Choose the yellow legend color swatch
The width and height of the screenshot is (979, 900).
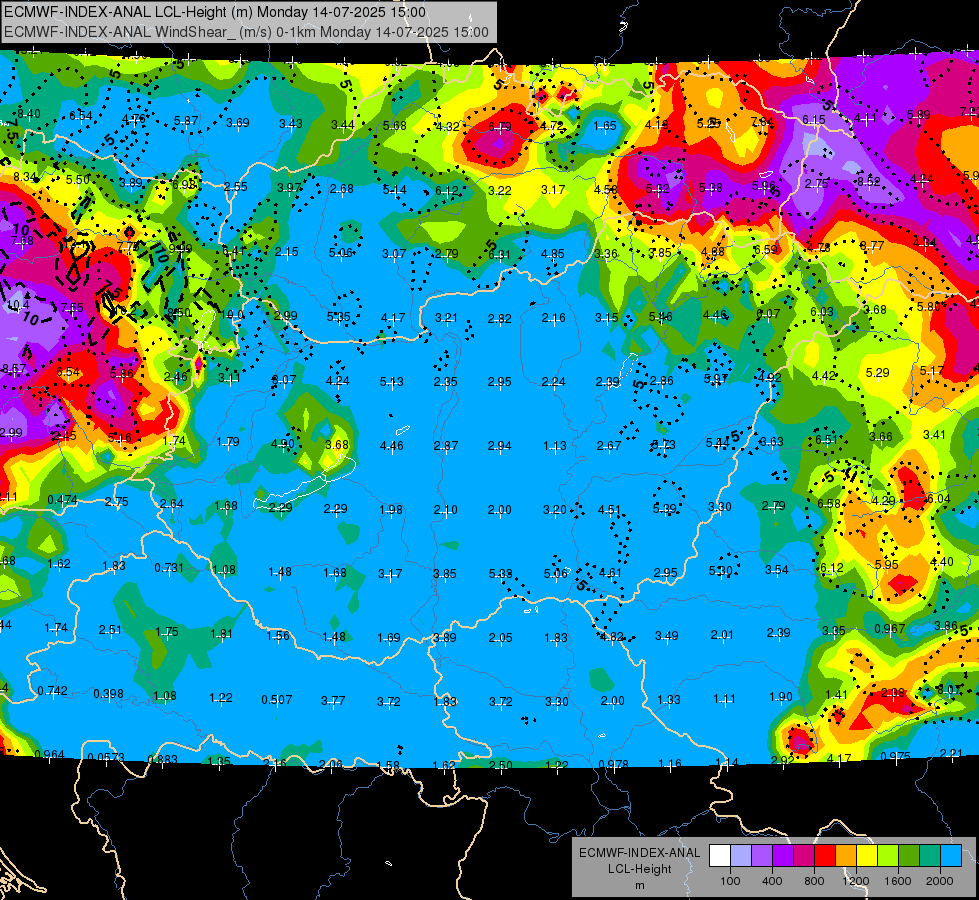[867, 856]
